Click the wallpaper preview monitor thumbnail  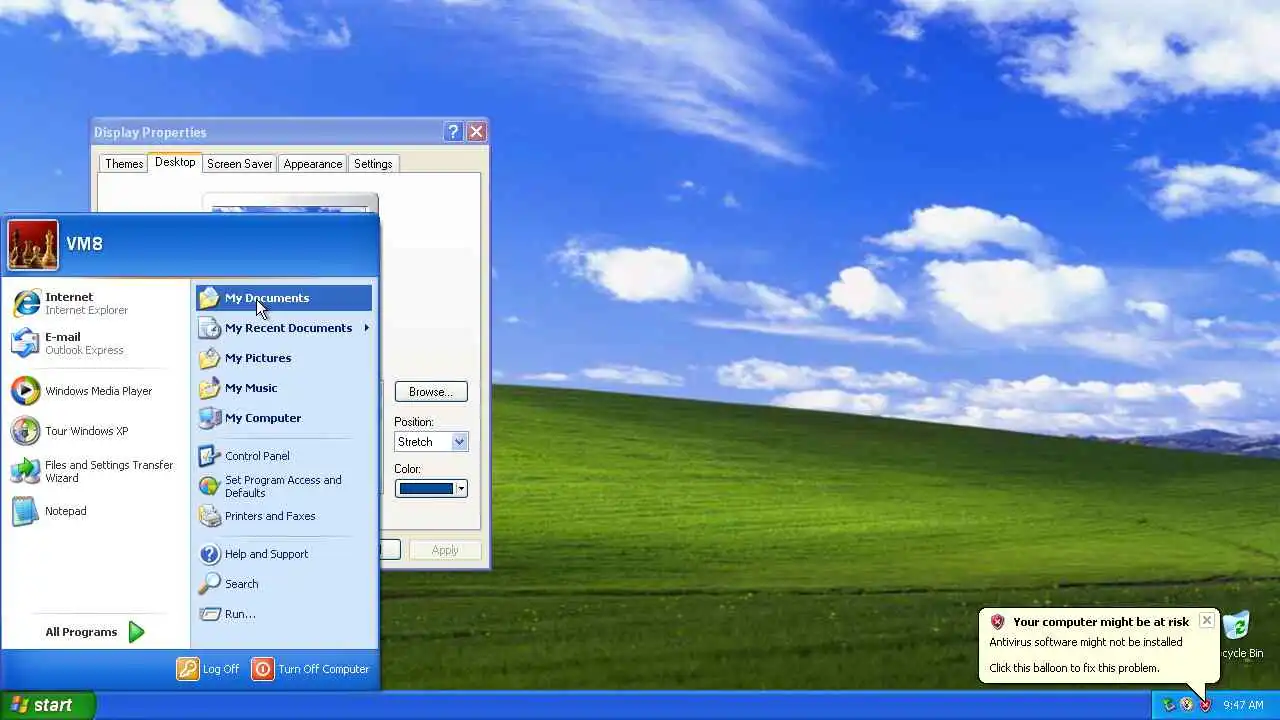[290, 205]
